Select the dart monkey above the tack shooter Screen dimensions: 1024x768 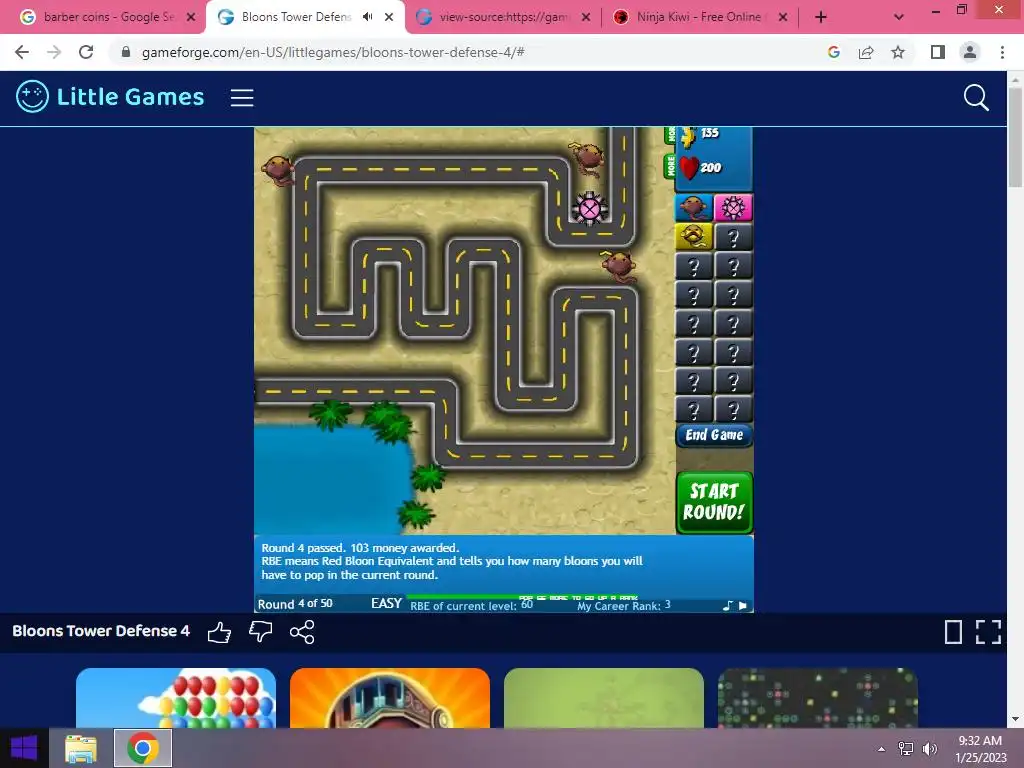588,158
